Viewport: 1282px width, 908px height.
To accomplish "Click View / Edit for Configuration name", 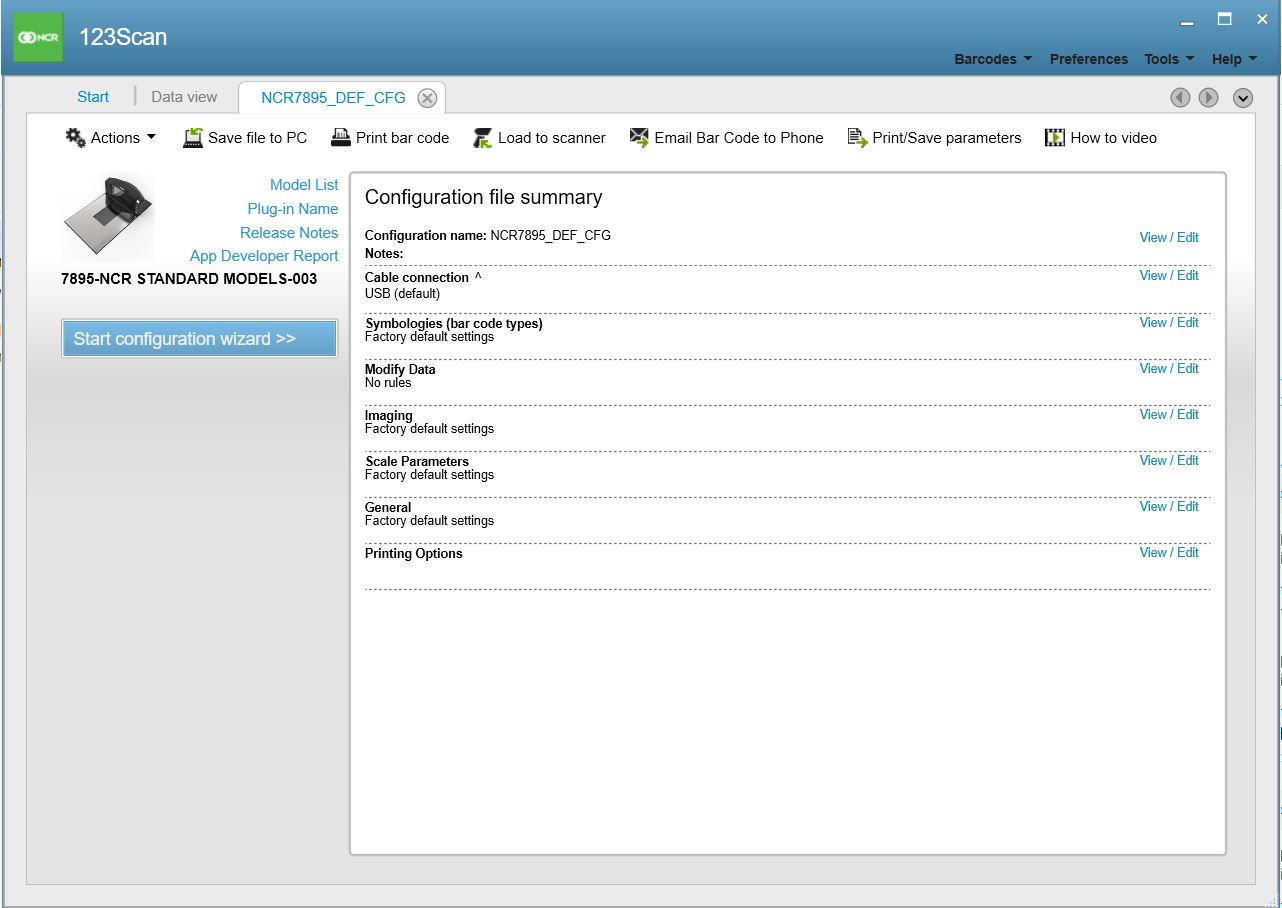I will coord(1169,237).
